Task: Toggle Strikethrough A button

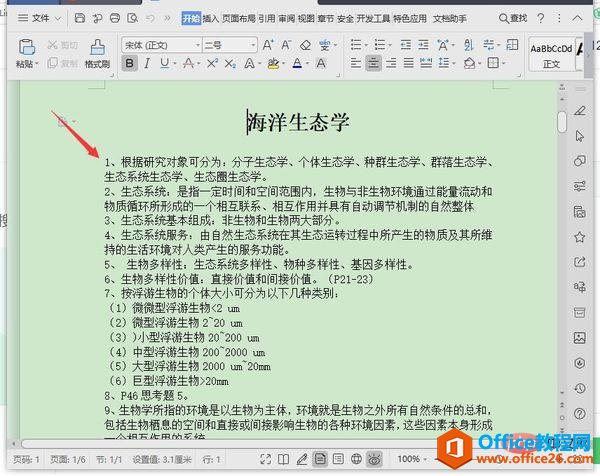Action: [x=188, y=63]
